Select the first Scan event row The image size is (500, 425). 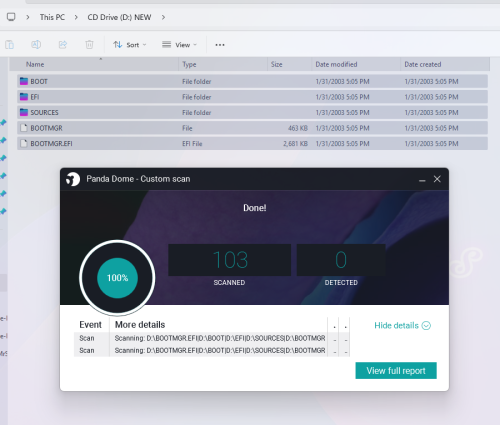pyautogui.click(x=212, y=338)
